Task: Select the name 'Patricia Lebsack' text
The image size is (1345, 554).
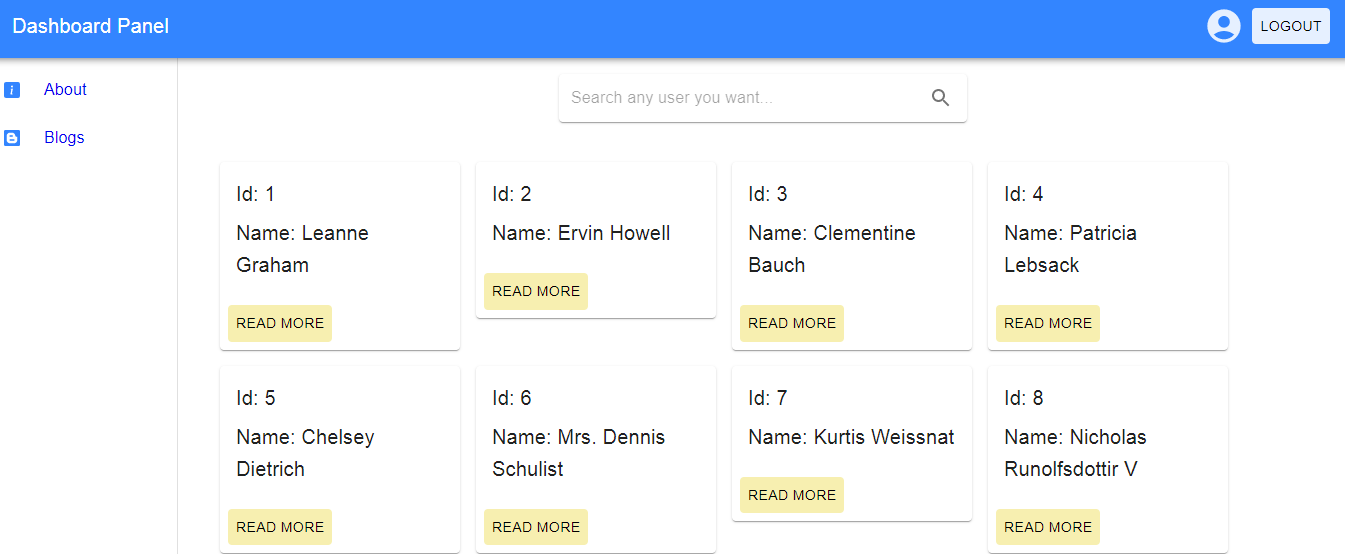Action: pyautogui.click(x=1070, y=249)
